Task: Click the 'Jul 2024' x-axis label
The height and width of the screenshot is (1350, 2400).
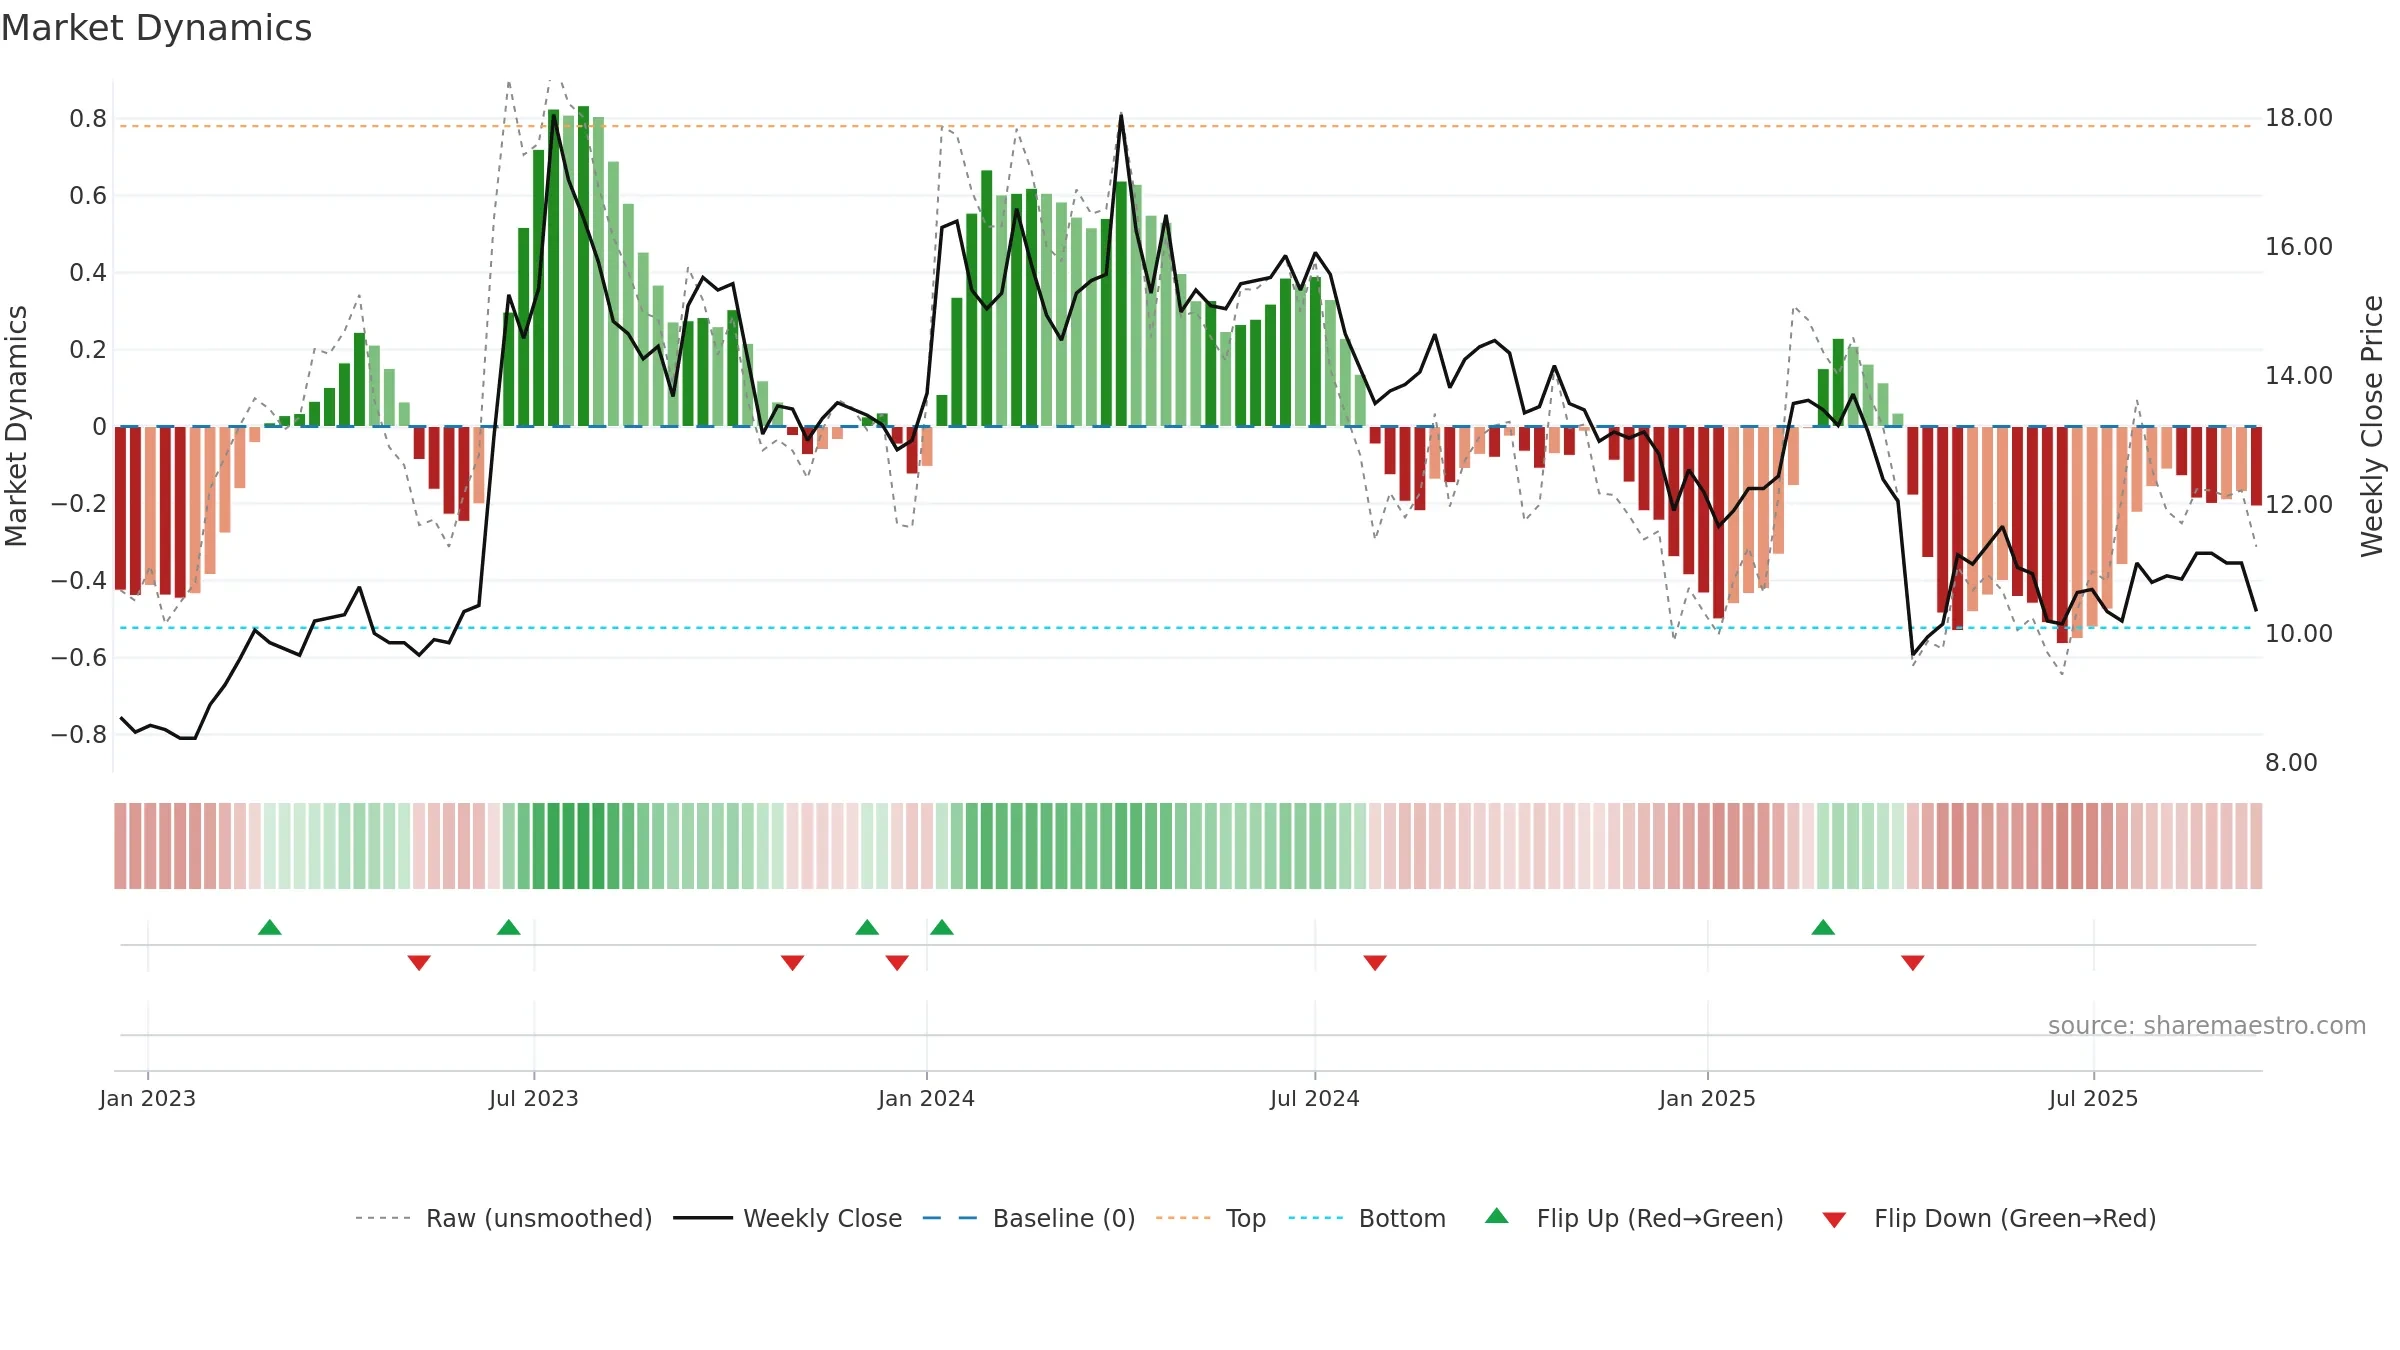Action: [1315, 1098]
